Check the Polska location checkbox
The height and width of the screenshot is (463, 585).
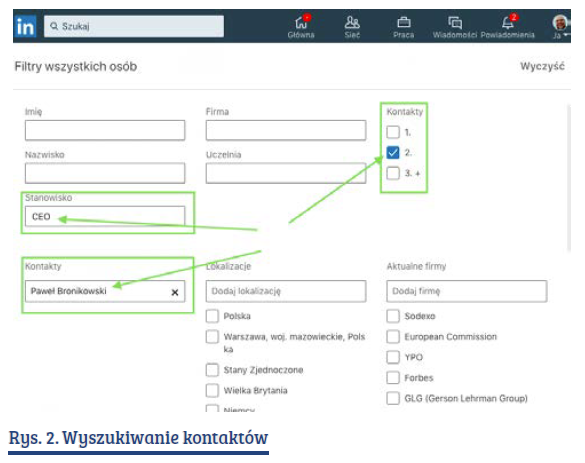(x=212, y=316)
